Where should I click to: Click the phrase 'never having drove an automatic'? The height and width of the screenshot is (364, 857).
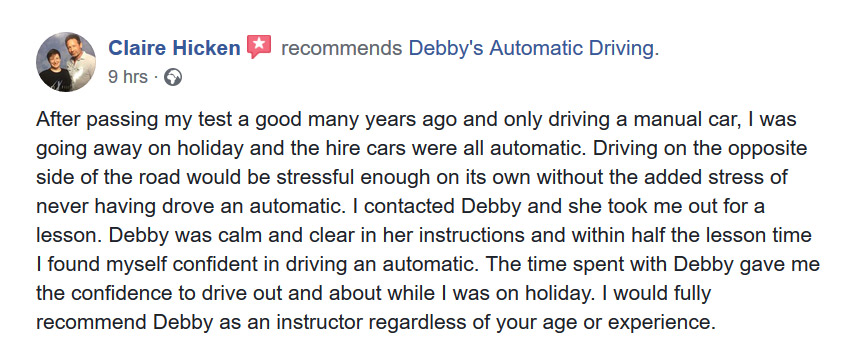pyautogui.click(x=187, y=207)
